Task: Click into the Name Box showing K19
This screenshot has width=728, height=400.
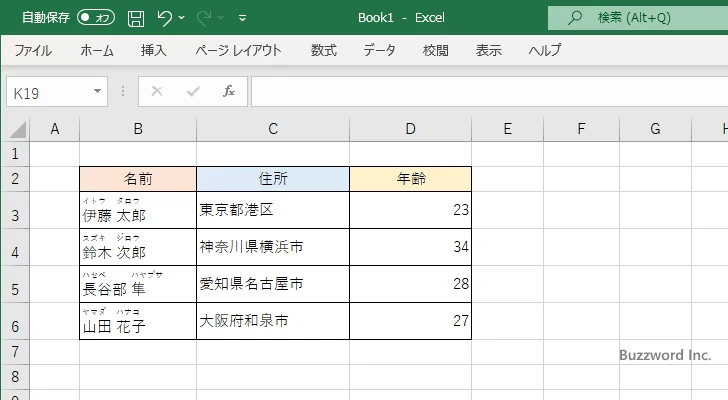Action: (x=48, y=92)
